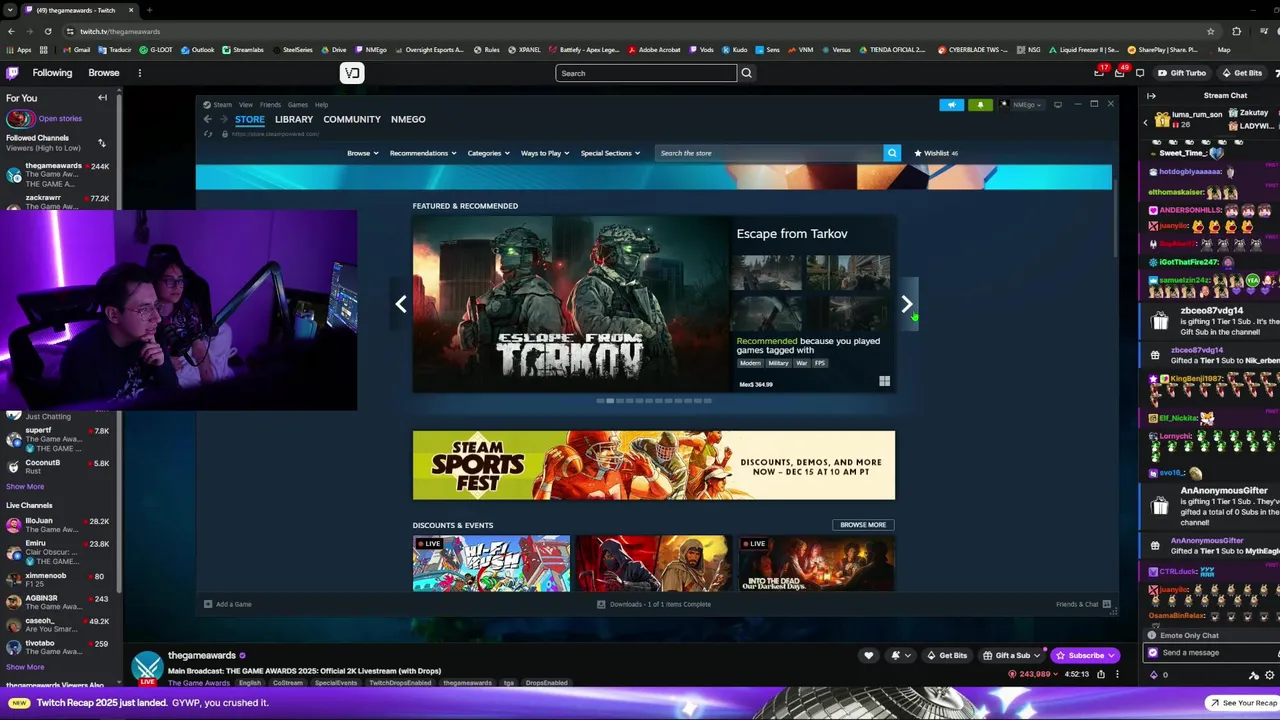Open Steam Browse dropdown menu

pyautogui.click(x=362, y=153)
